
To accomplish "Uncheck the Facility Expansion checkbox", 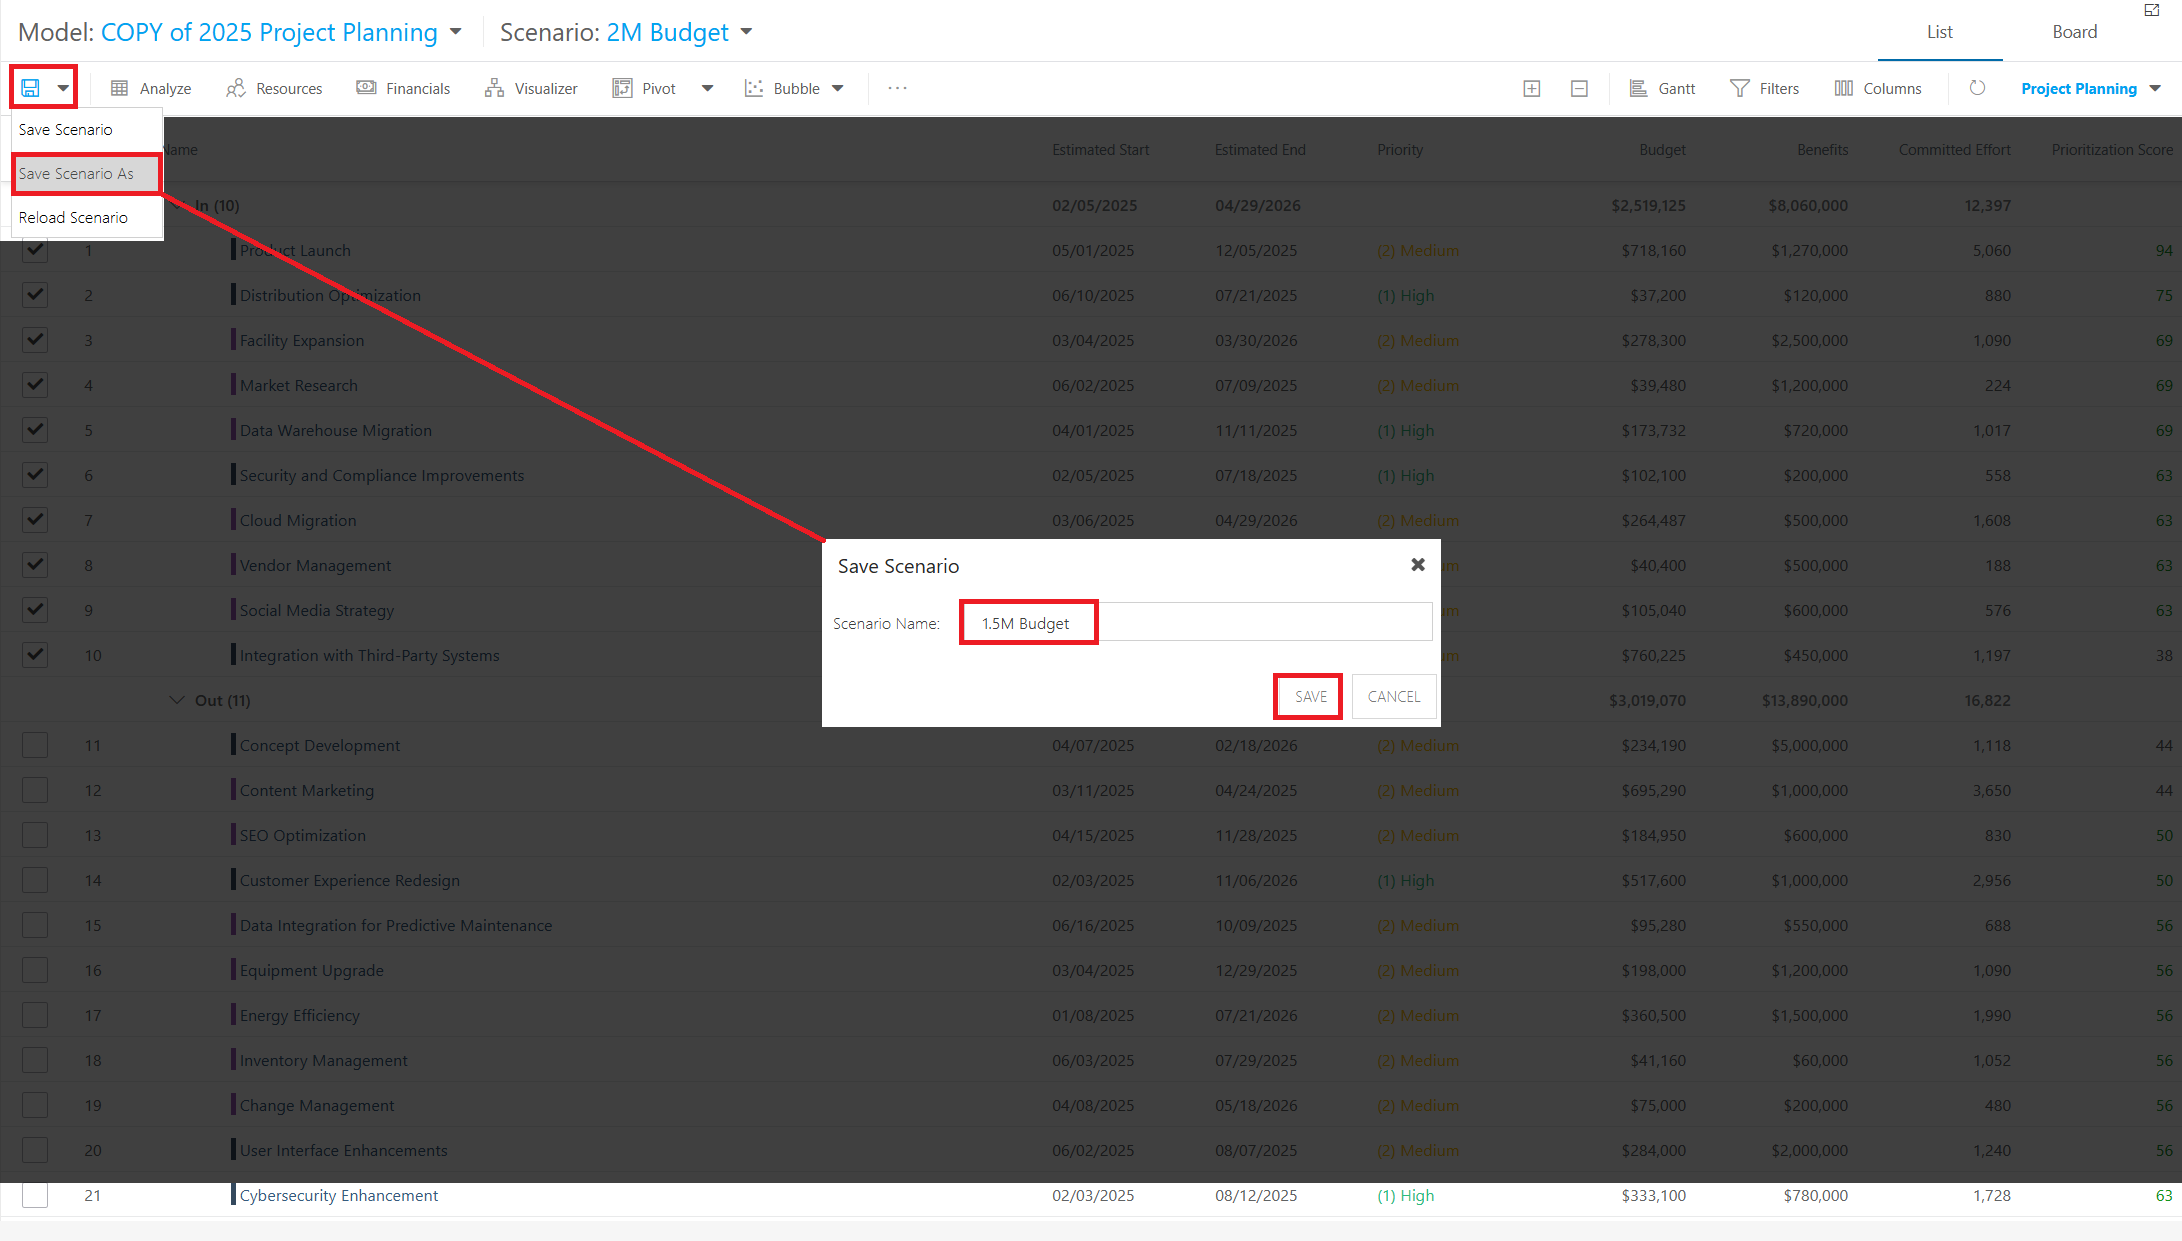I will tap(35, 340).
